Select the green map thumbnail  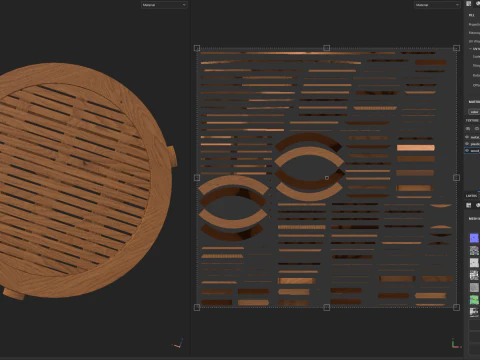pos(474,300)
